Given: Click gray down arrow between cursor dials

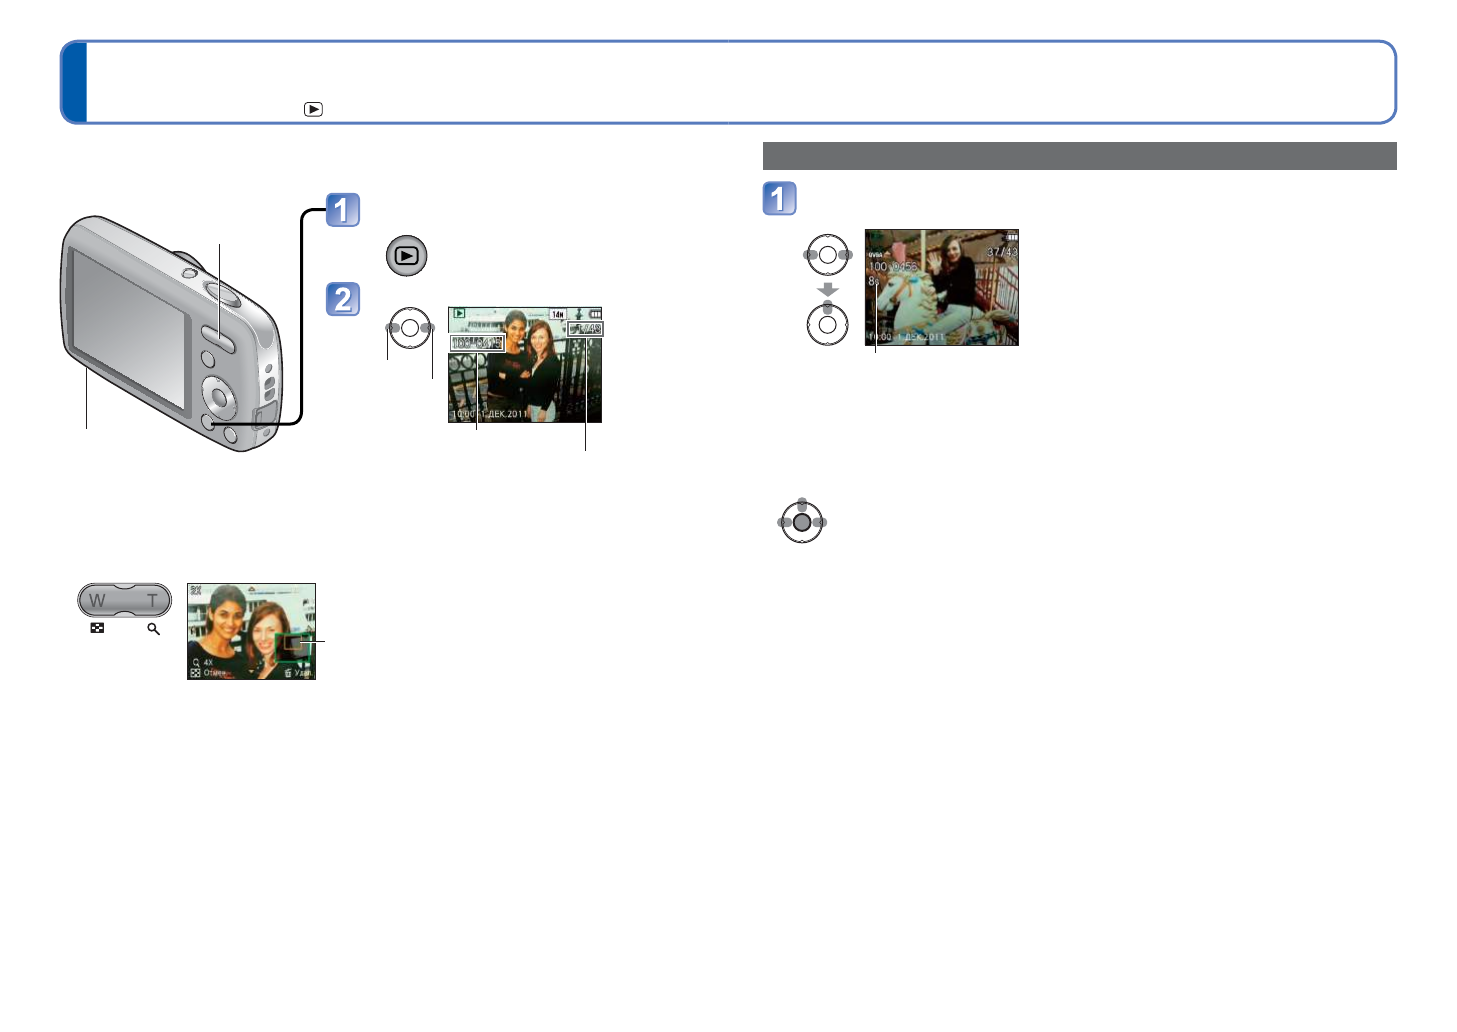Looking at the screenshot, I should (827, 290).
